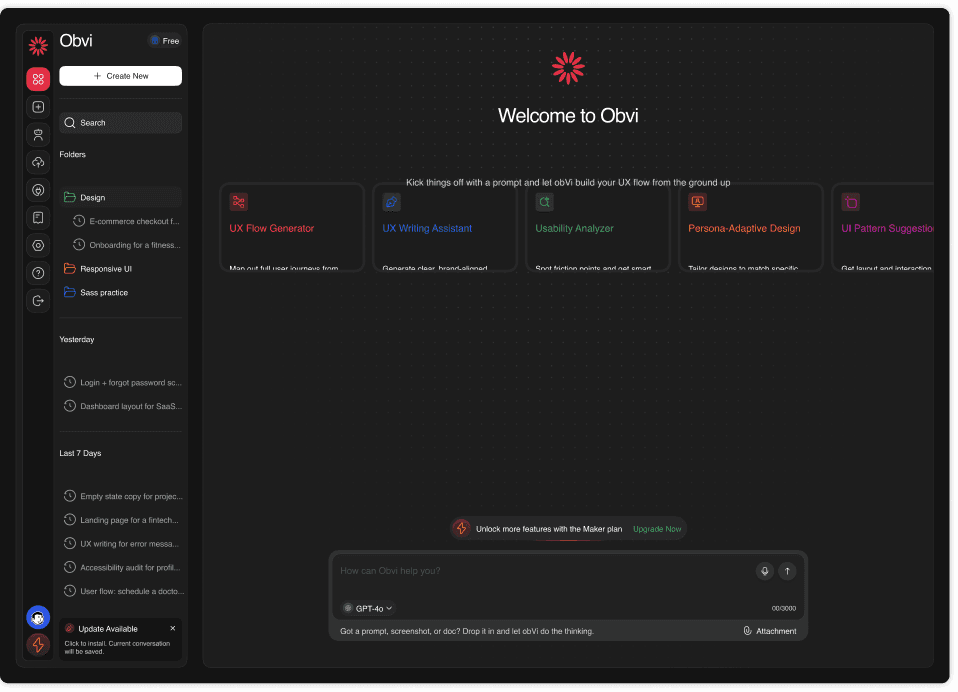Click the new chat plus-square sidebar icon

click(x=38, y=107)
